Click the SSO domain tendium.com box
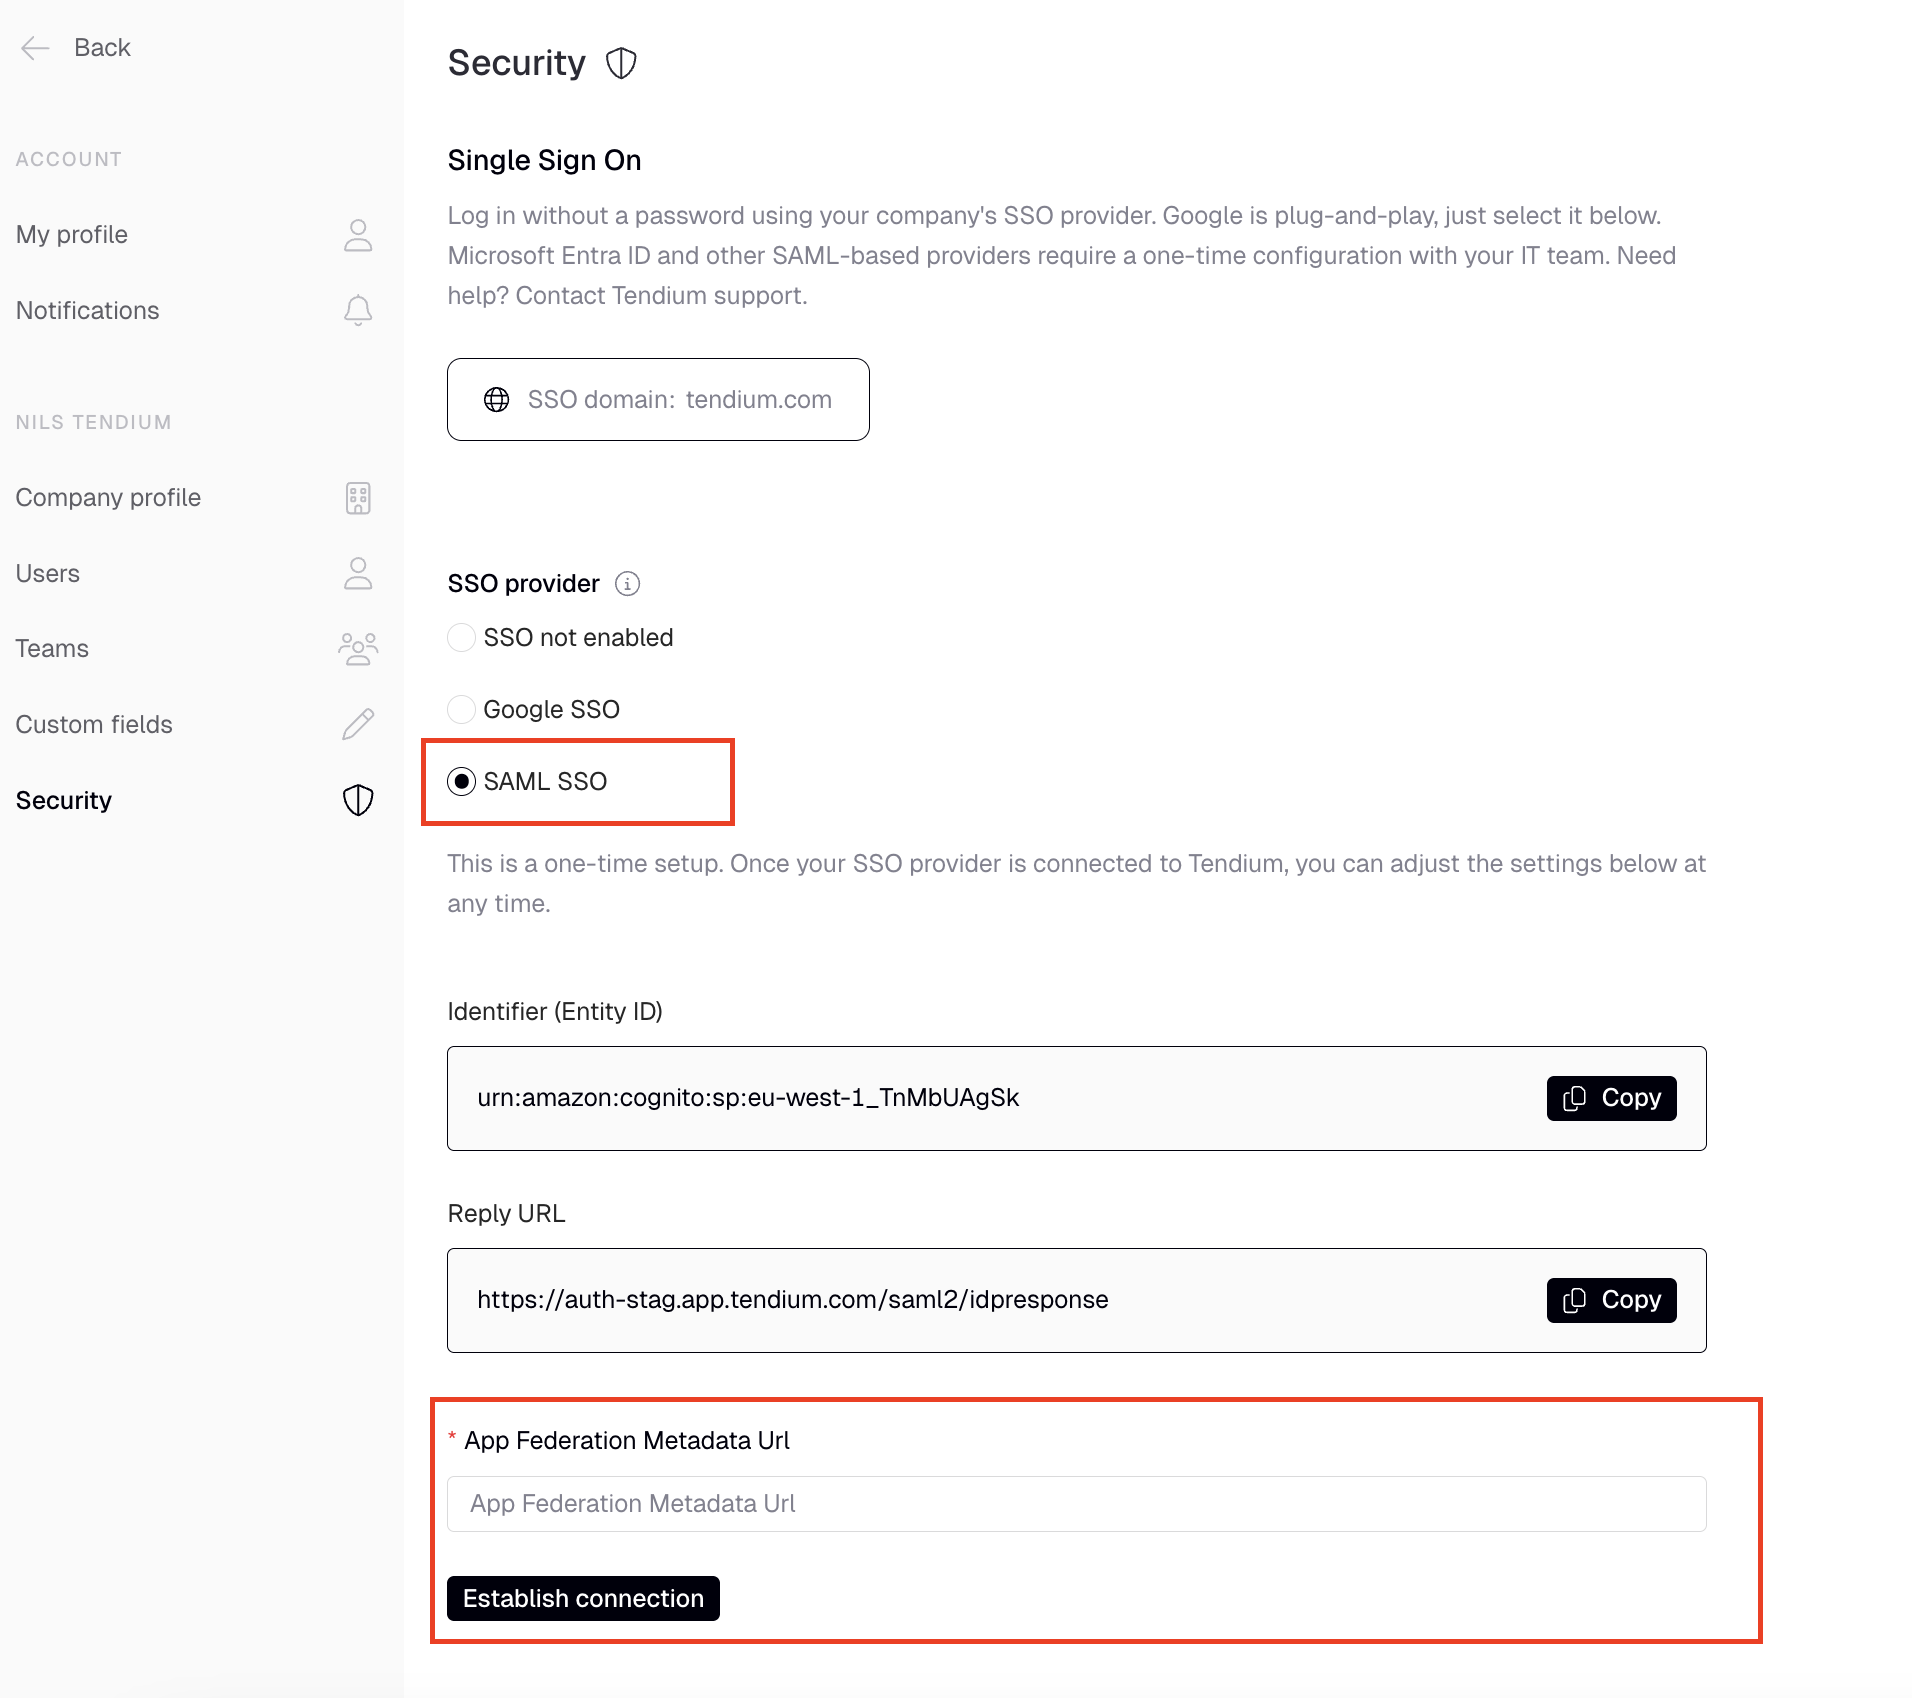Viewport: 1912px width, 1698px height. coord(658,399)
